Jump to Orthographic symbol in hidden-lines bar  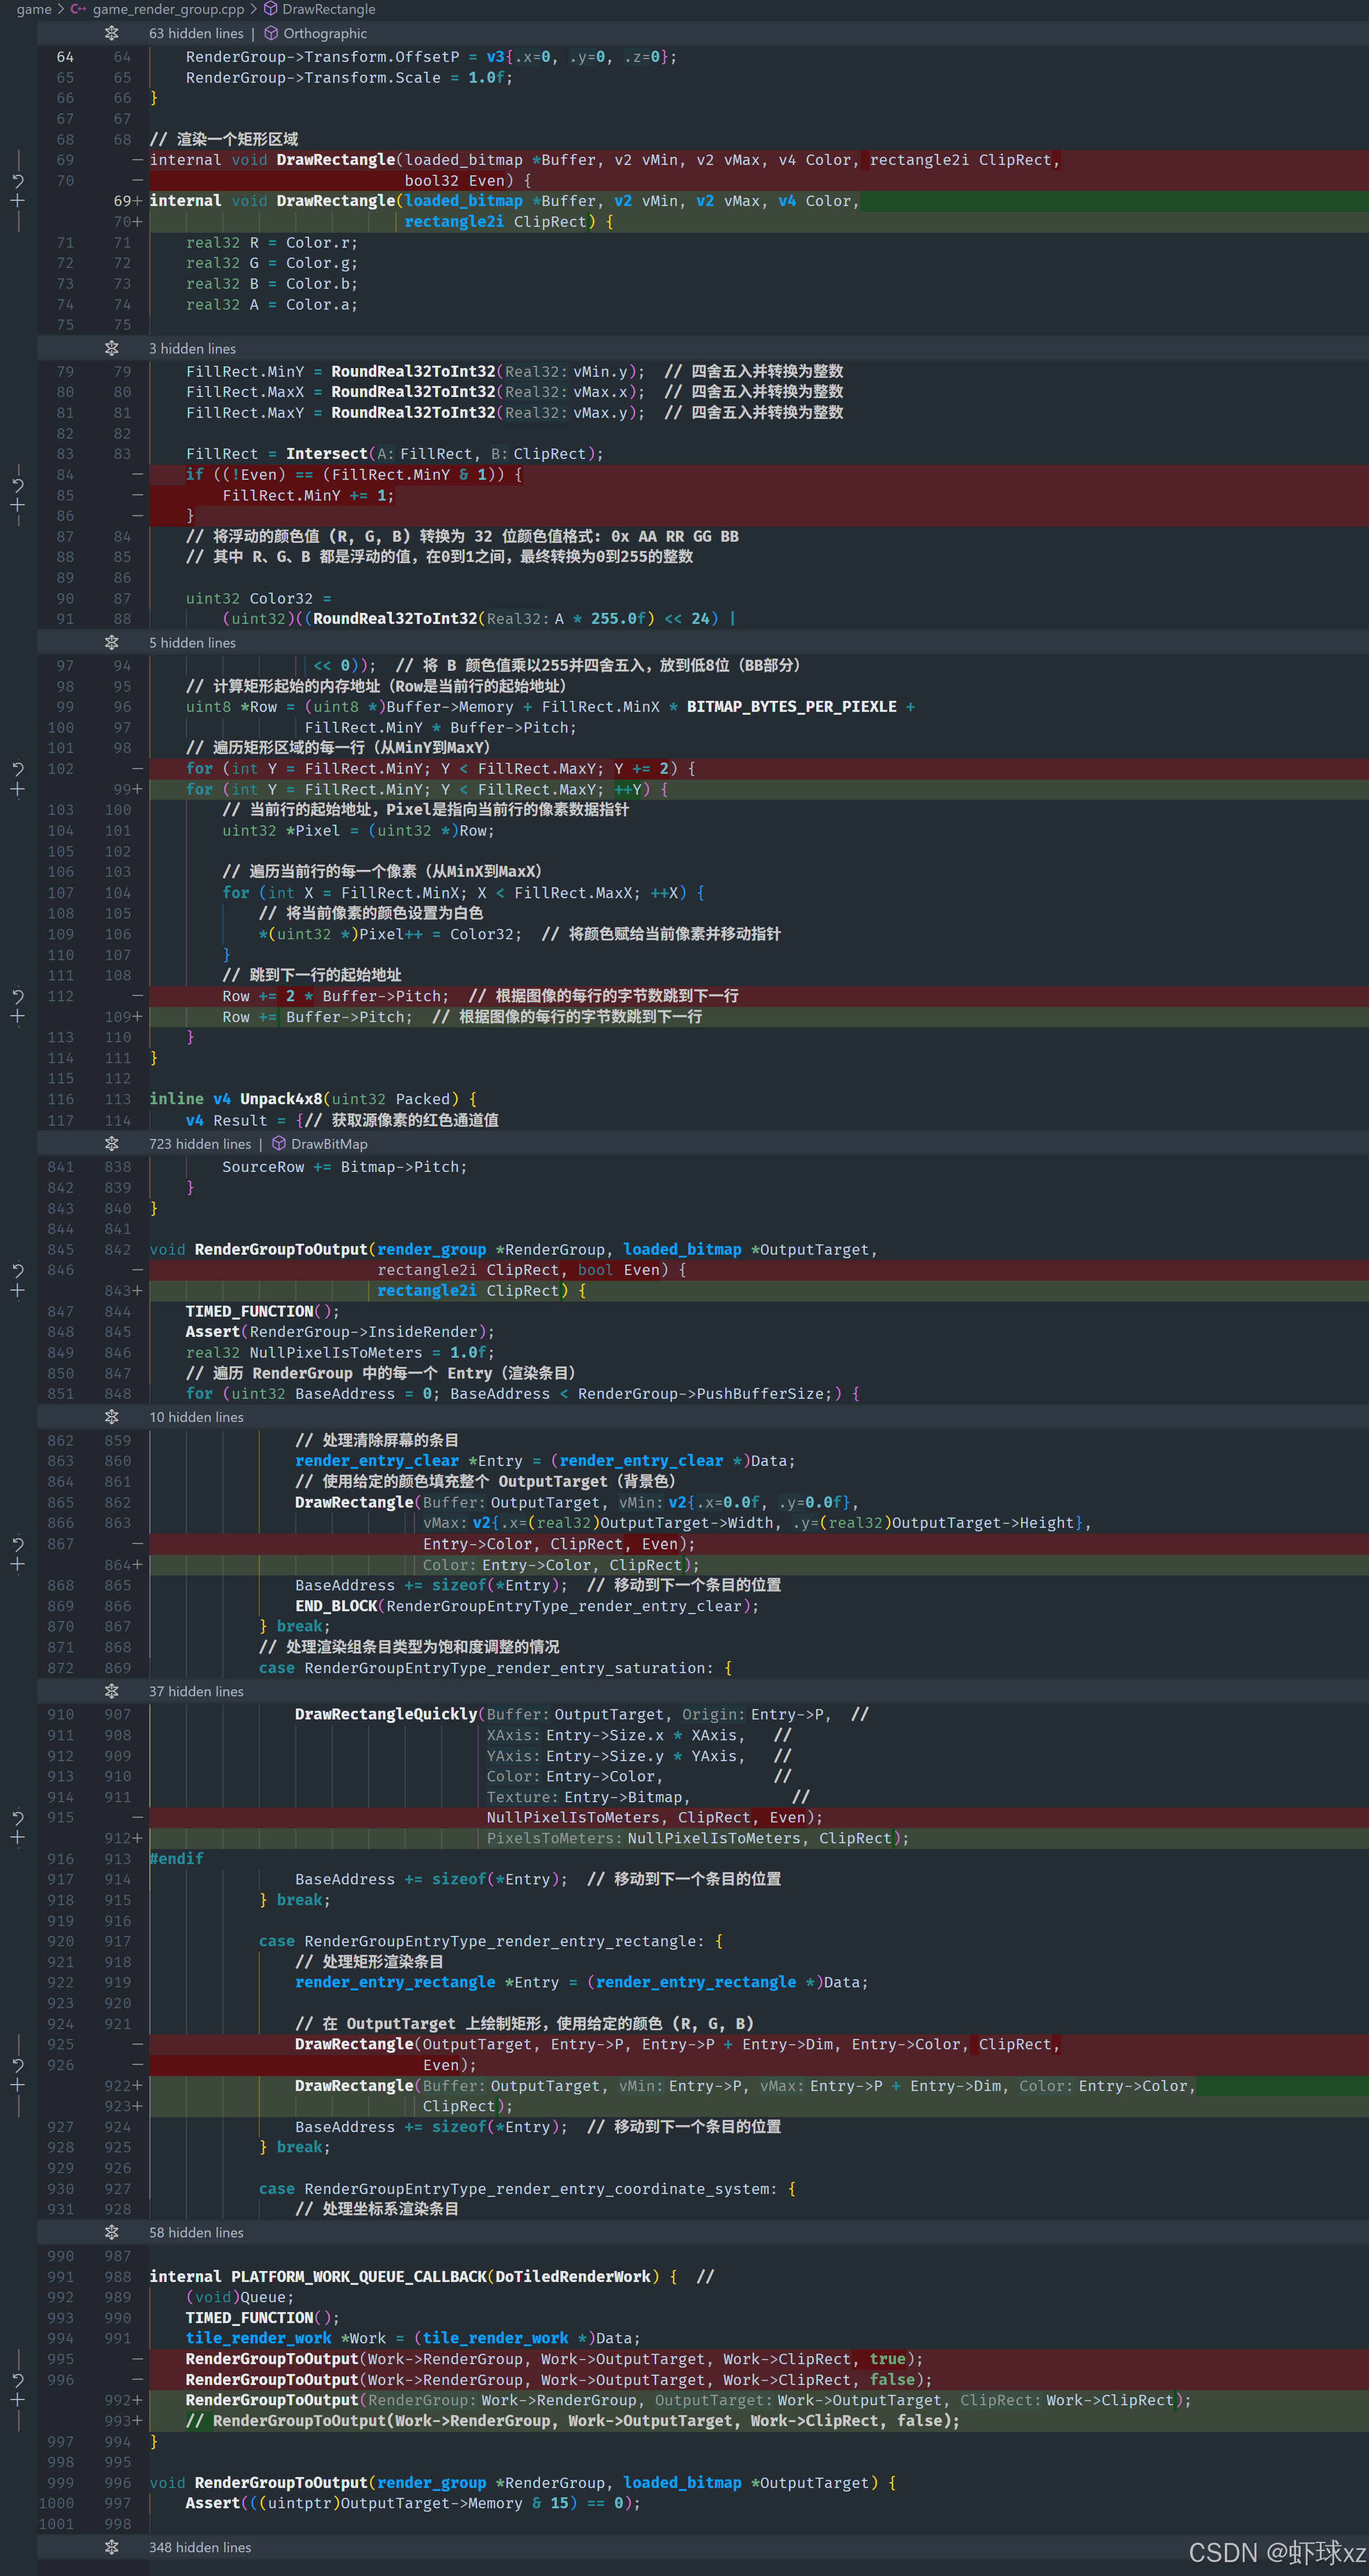(x=324, y=33)
